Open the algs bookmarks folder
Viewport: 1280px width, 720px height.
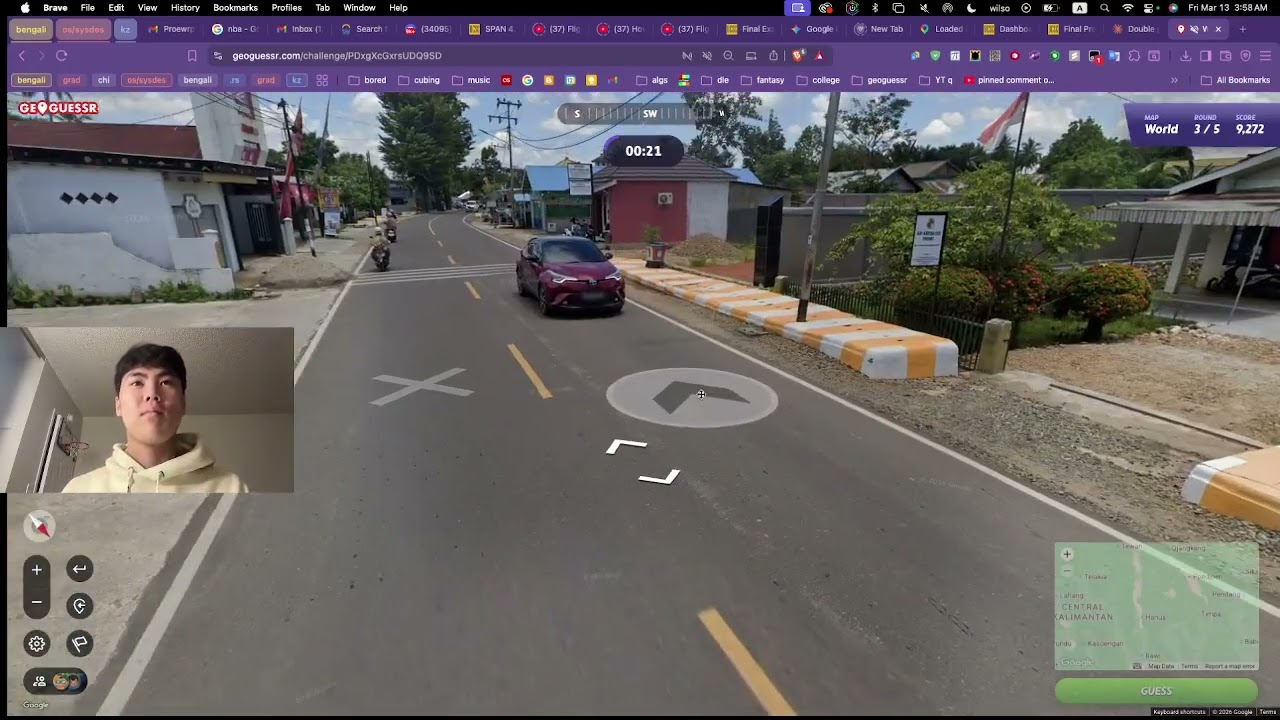click(x=652, y=80)
